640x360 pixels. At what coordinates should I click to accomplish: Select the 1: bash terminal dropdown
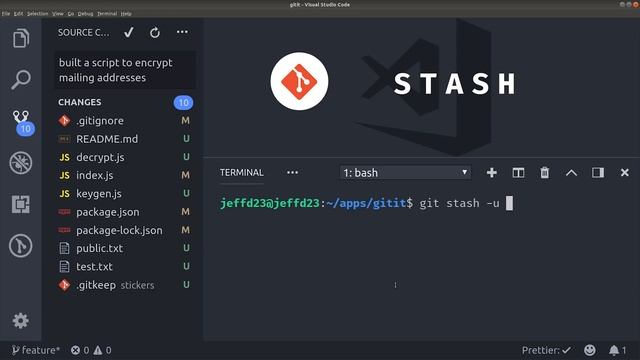(x=405, y=173)
